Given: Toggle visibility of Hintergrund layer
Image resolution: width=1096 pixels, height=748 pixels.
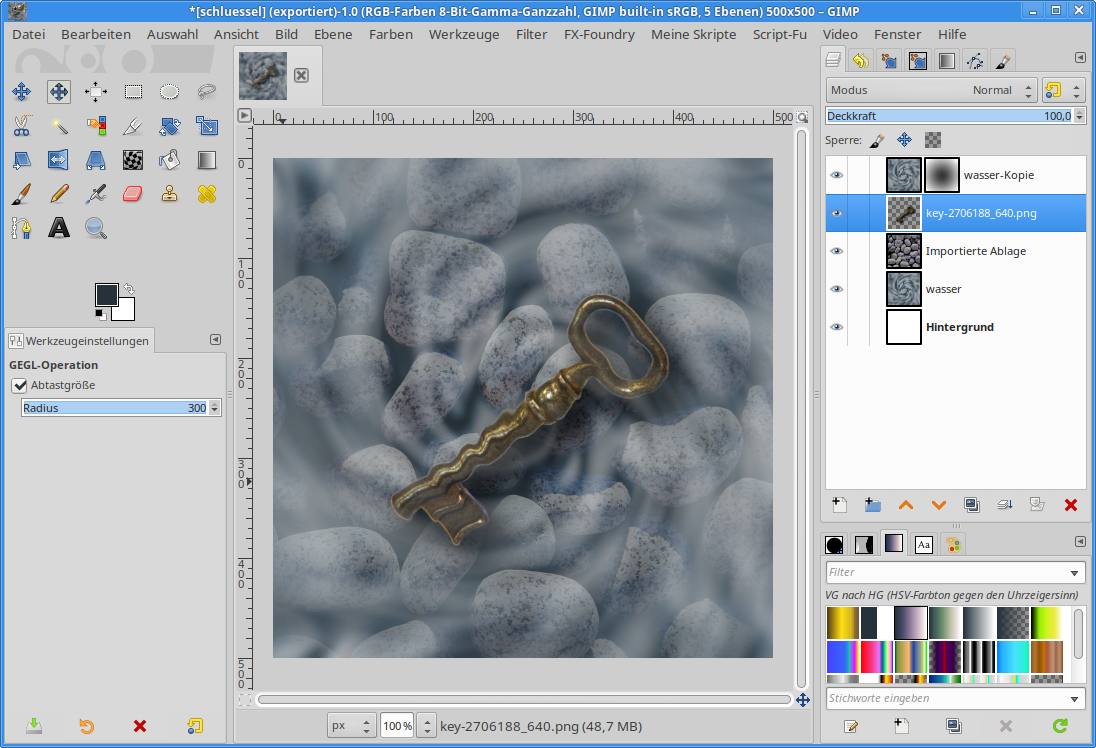Looking at the screenshot, I should click(837, 327).
